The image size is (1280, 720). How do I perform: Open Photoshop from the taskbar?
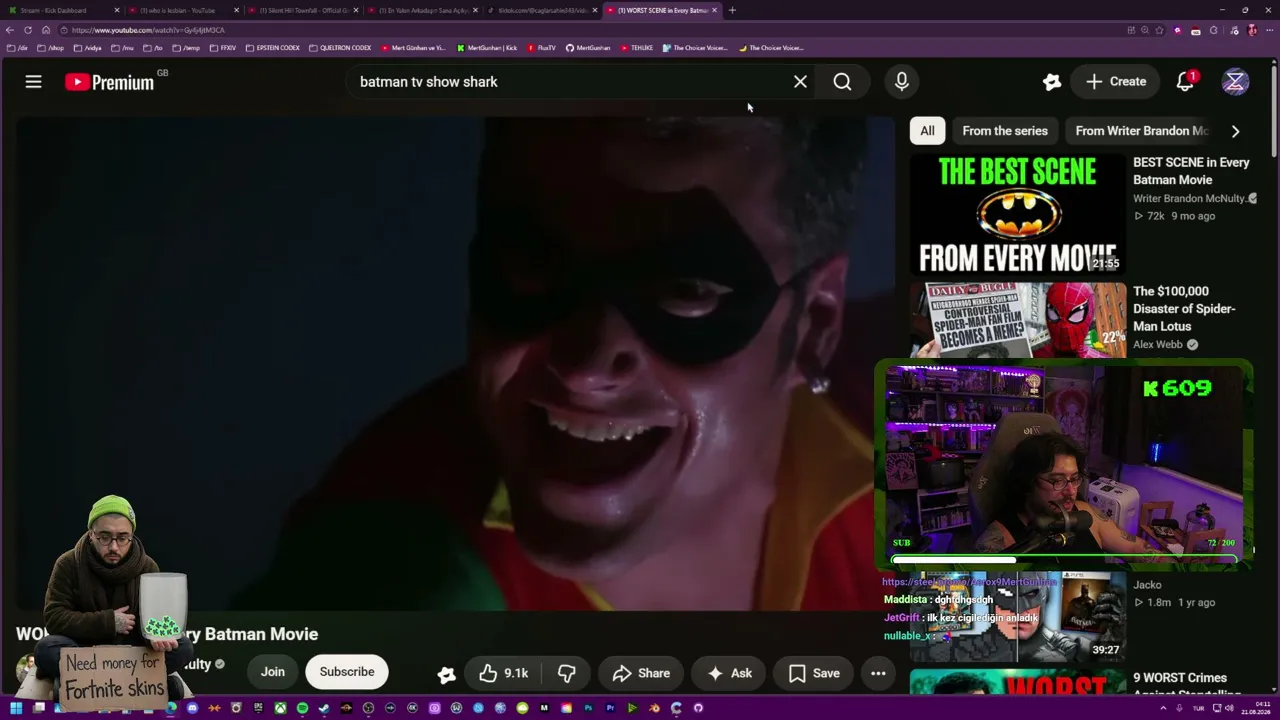(588, 708)
